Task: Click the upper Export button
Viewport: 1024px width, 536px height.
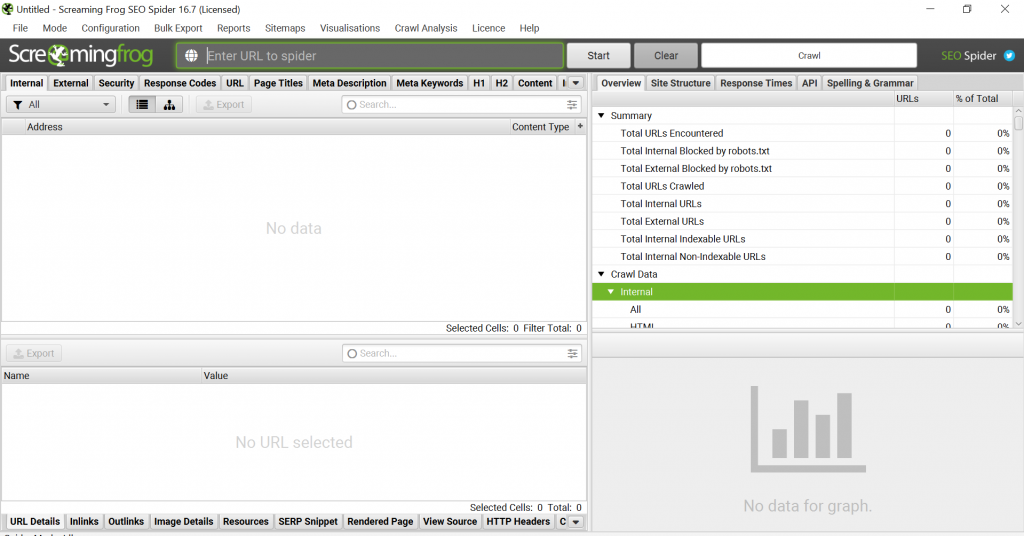Action: tap(224, 104)
